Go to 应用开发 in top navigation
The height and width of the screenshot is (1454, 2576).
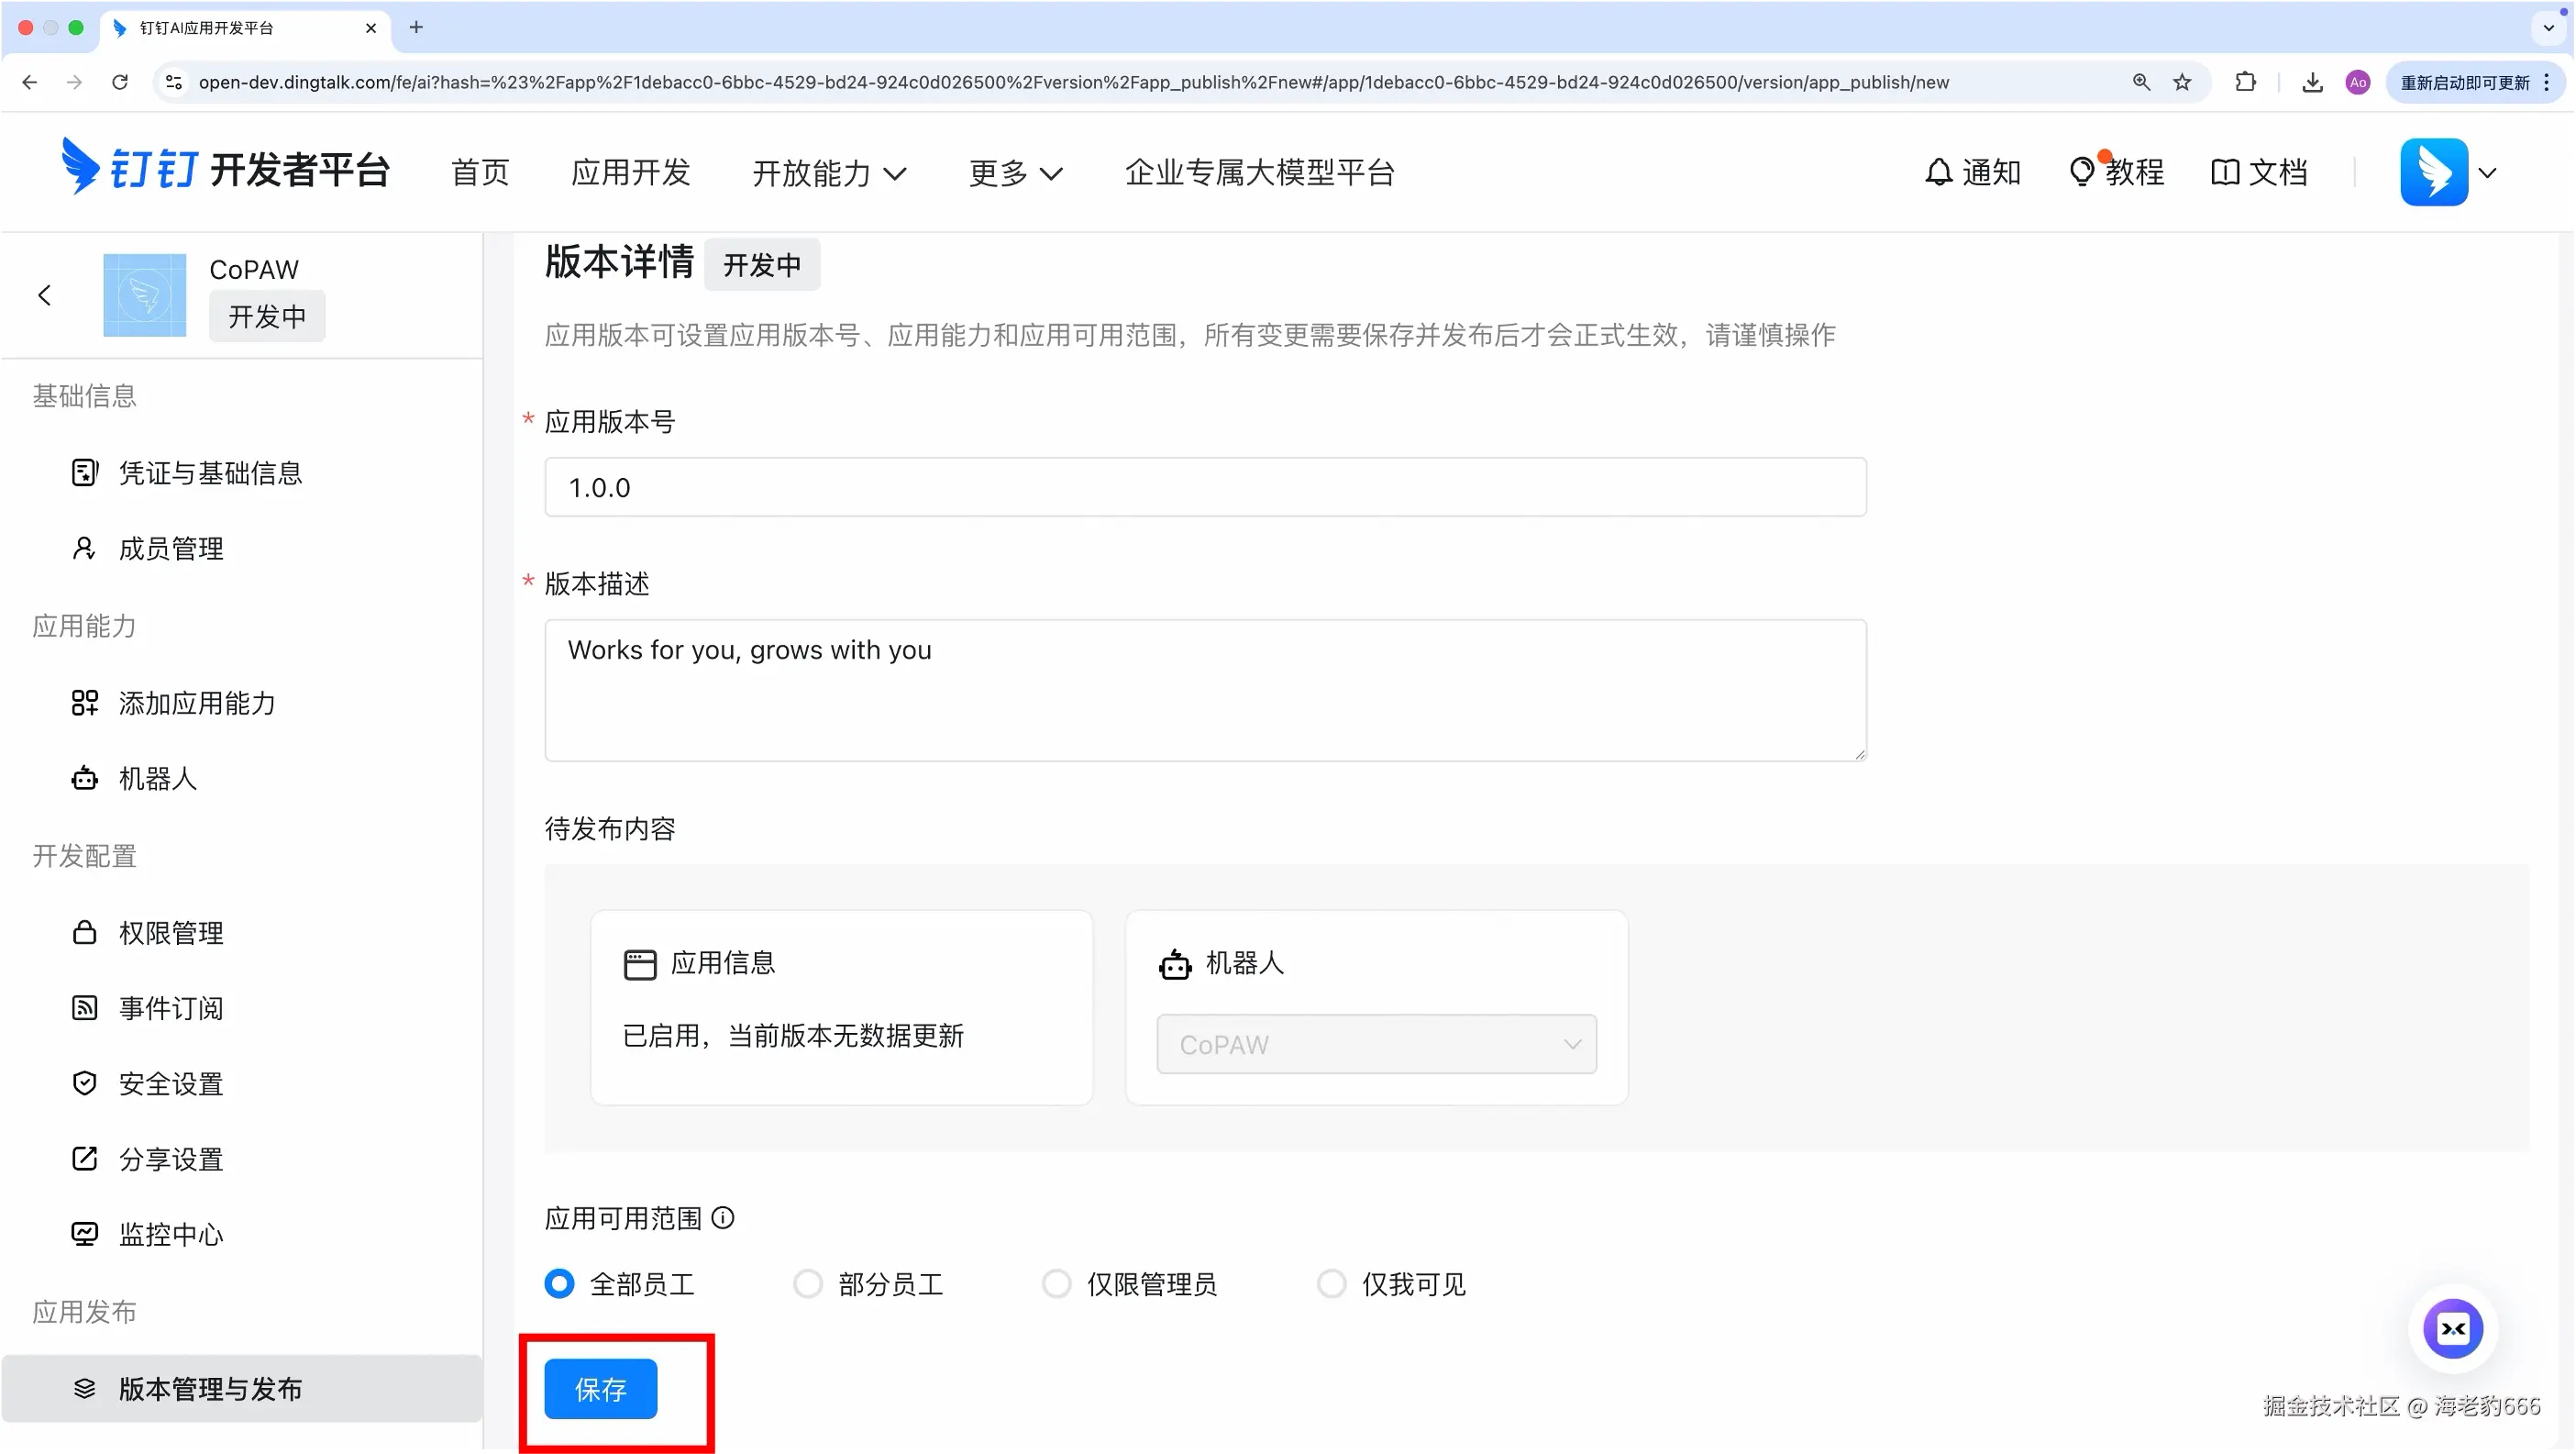pos(630,172)
